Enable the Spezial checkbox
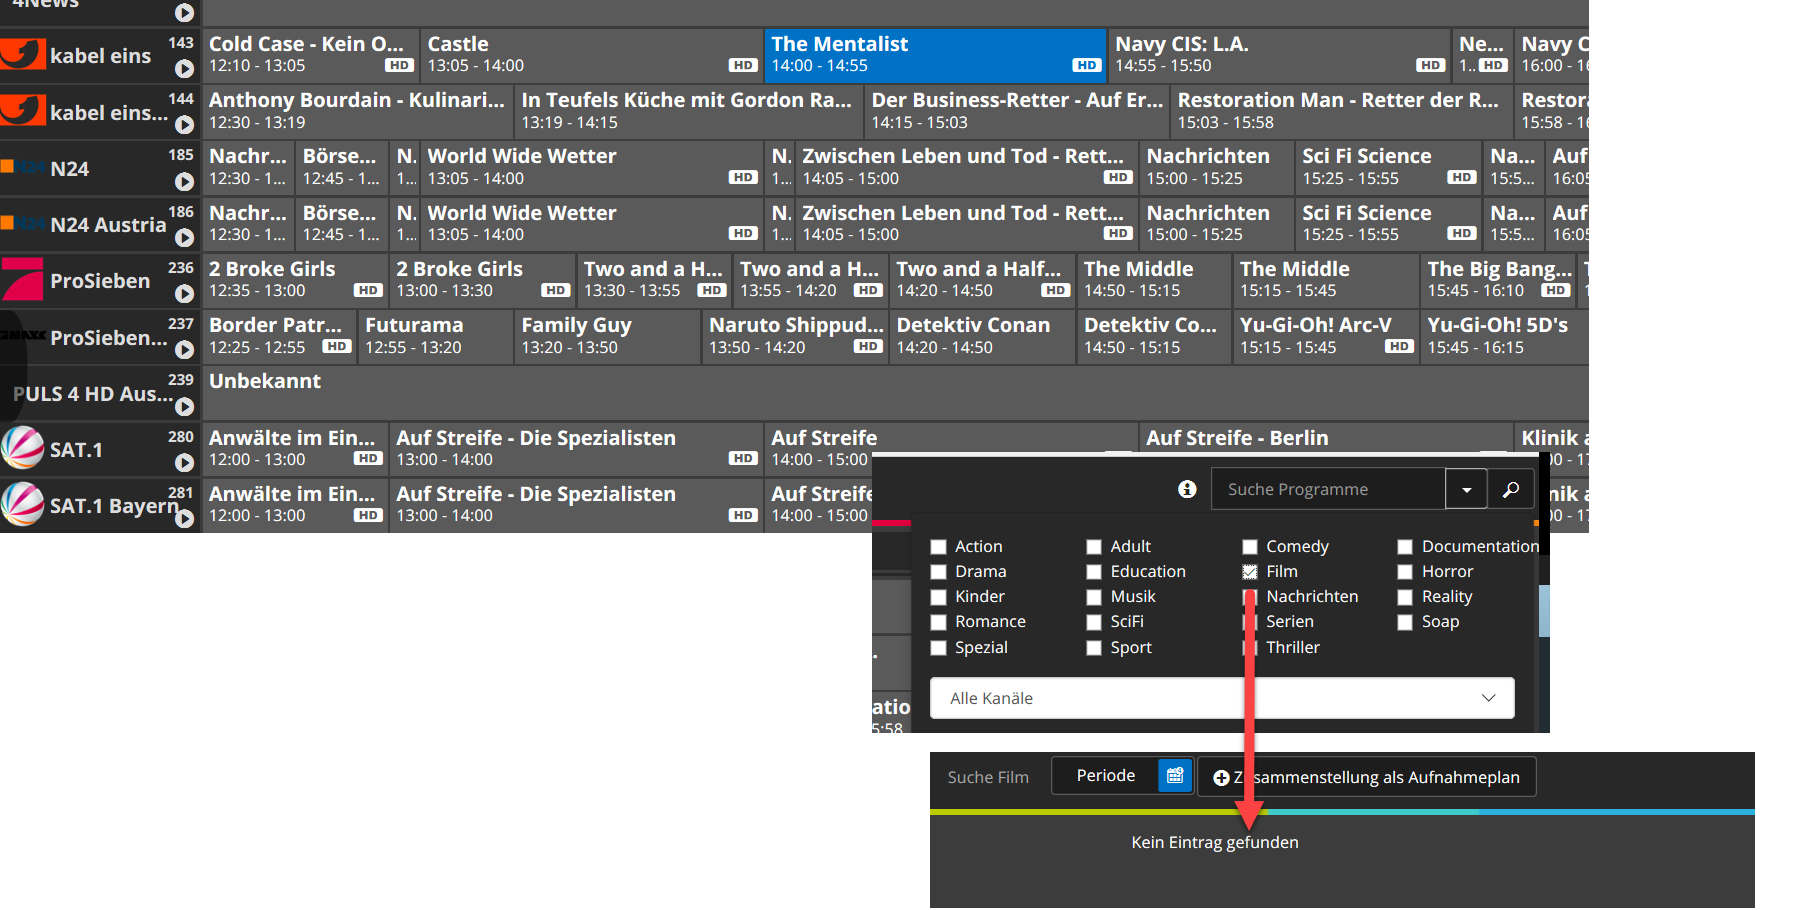Viewport: 1800px width, 910px height. click(x=938, y=648)
